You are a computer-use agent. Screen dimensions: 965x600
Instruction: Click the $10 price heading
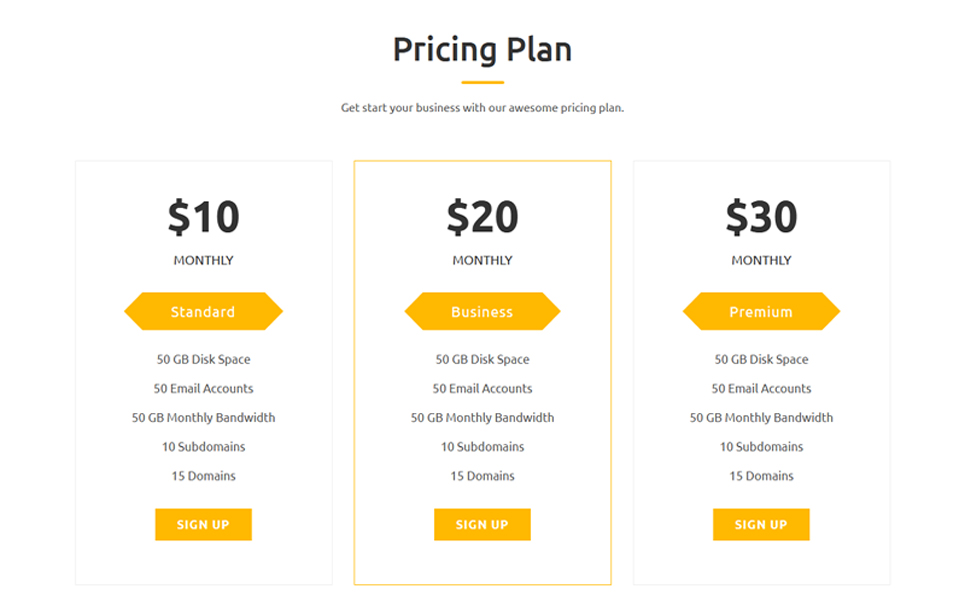(203, 217)
